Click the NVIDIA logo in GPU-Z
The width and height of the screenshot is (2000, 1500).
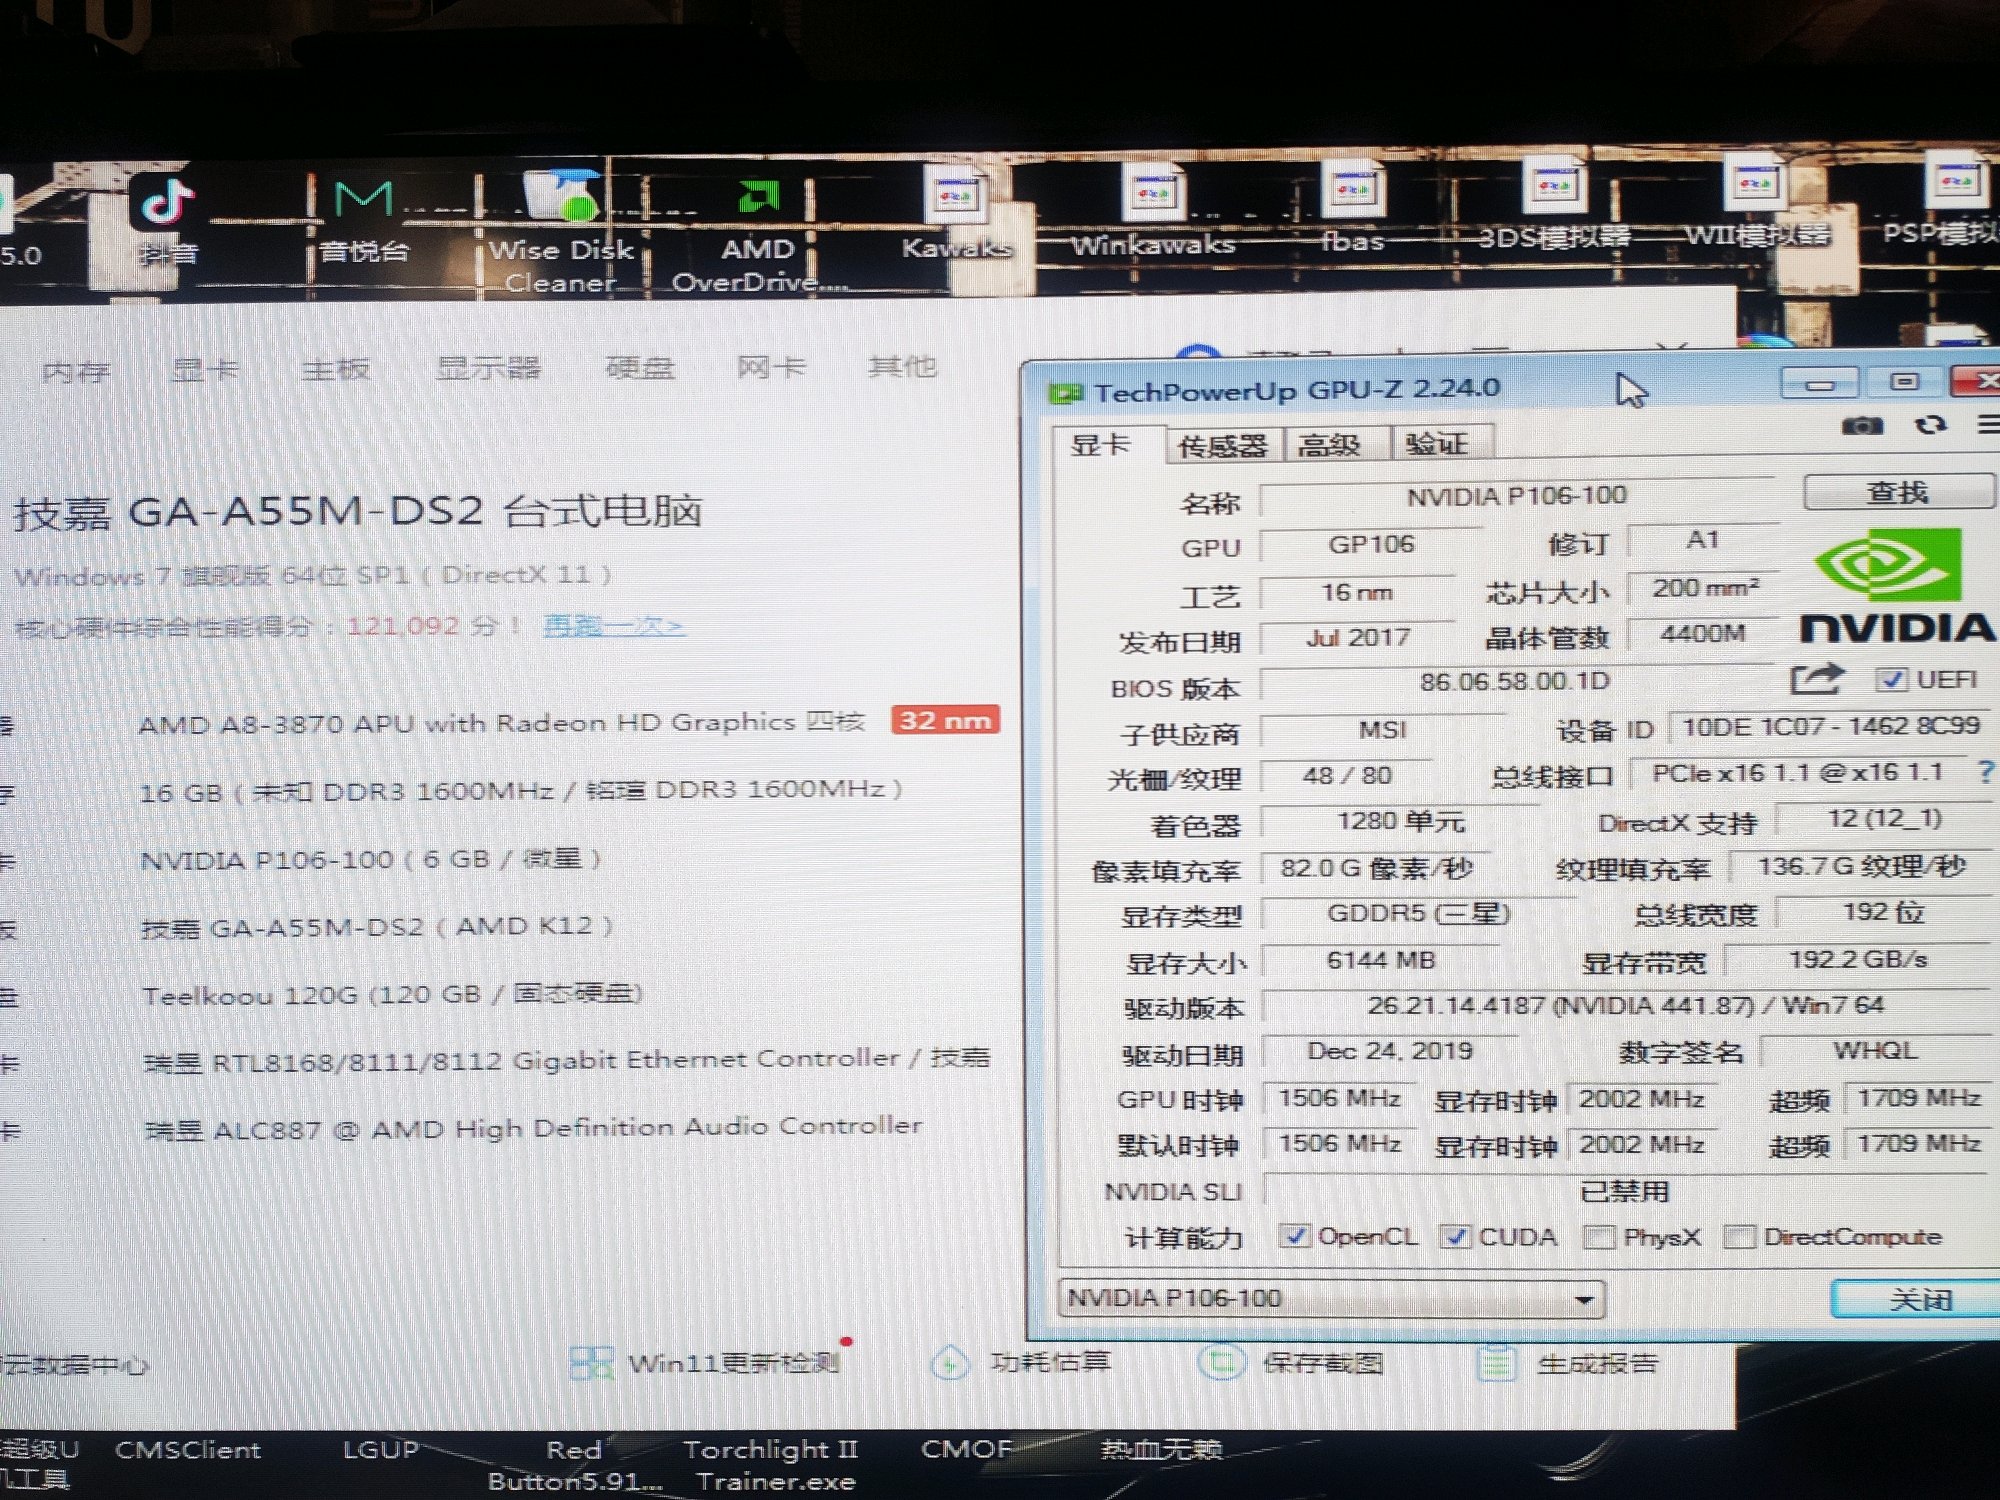(1896, 587)
